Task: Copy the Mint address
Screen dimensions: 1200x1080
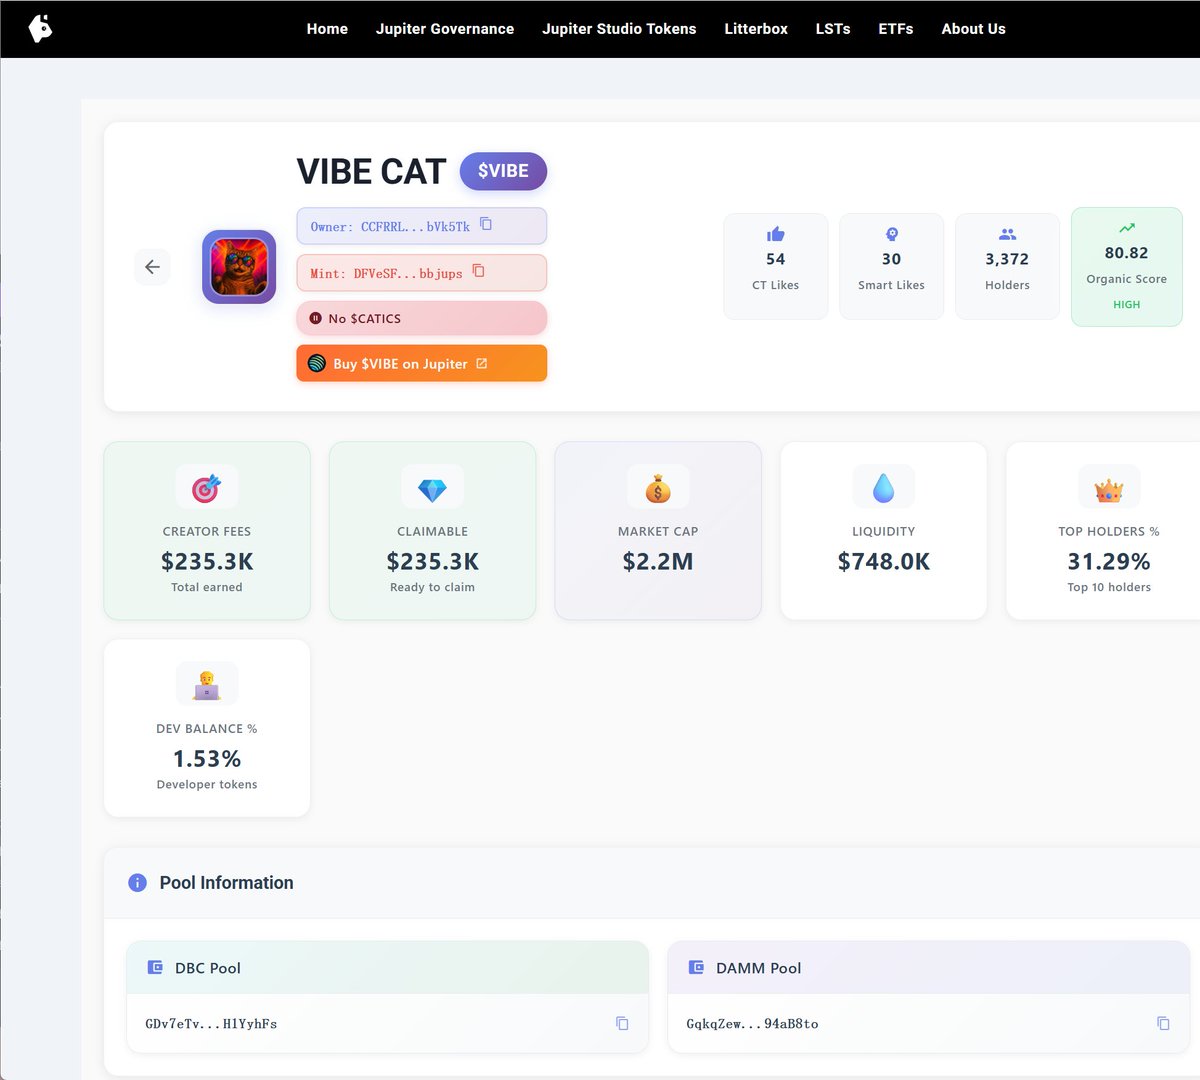Action: coord(478,271)
